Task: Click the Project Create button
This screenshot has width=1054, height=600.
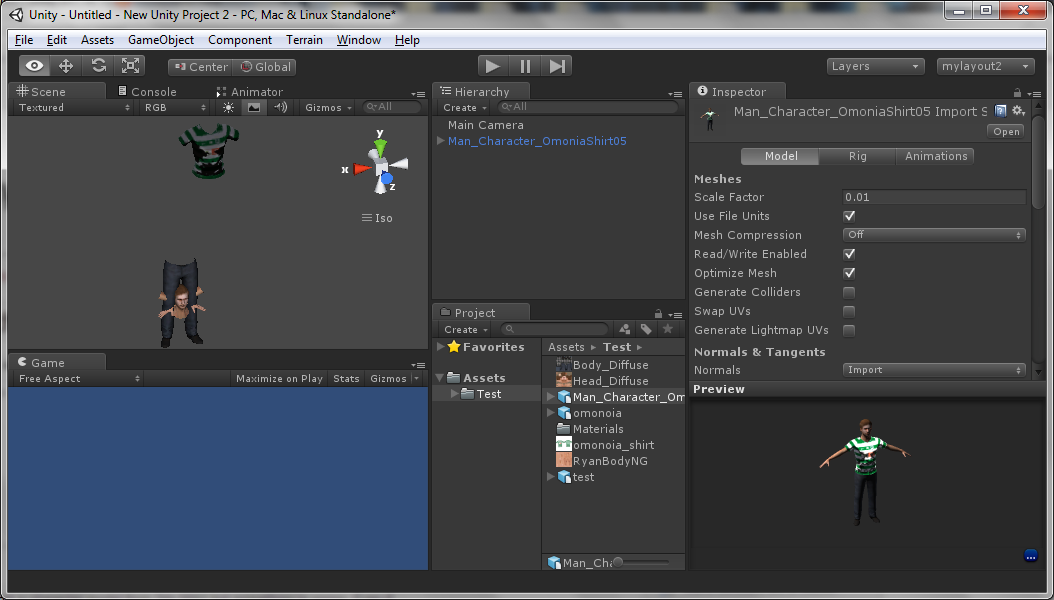Action: (x=464, y=329)
